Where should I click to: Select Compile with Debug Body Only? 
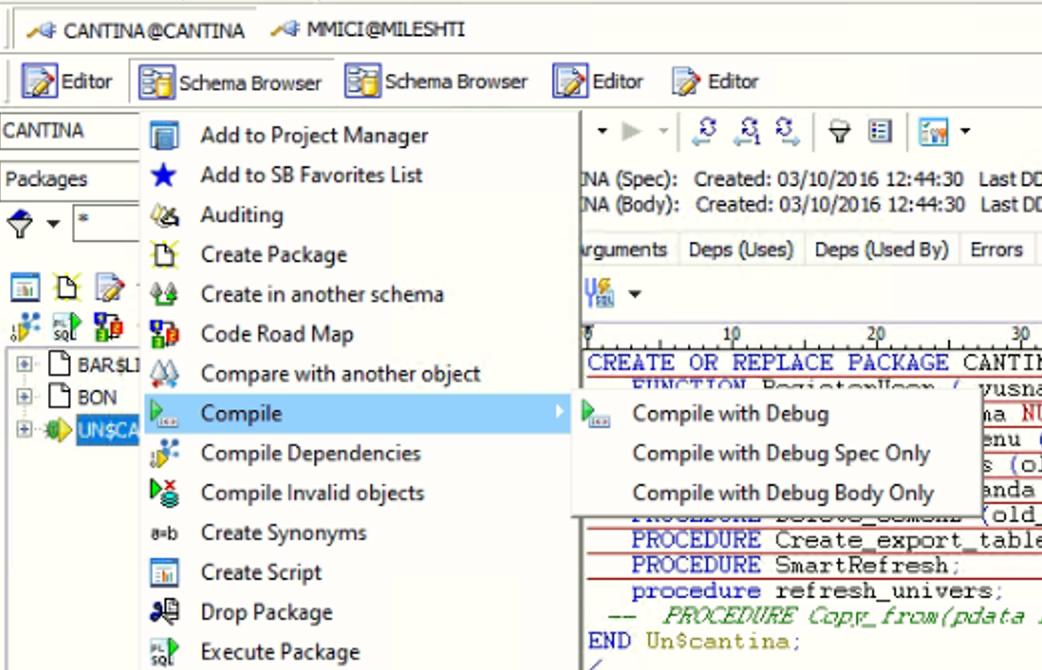[783, 493]
